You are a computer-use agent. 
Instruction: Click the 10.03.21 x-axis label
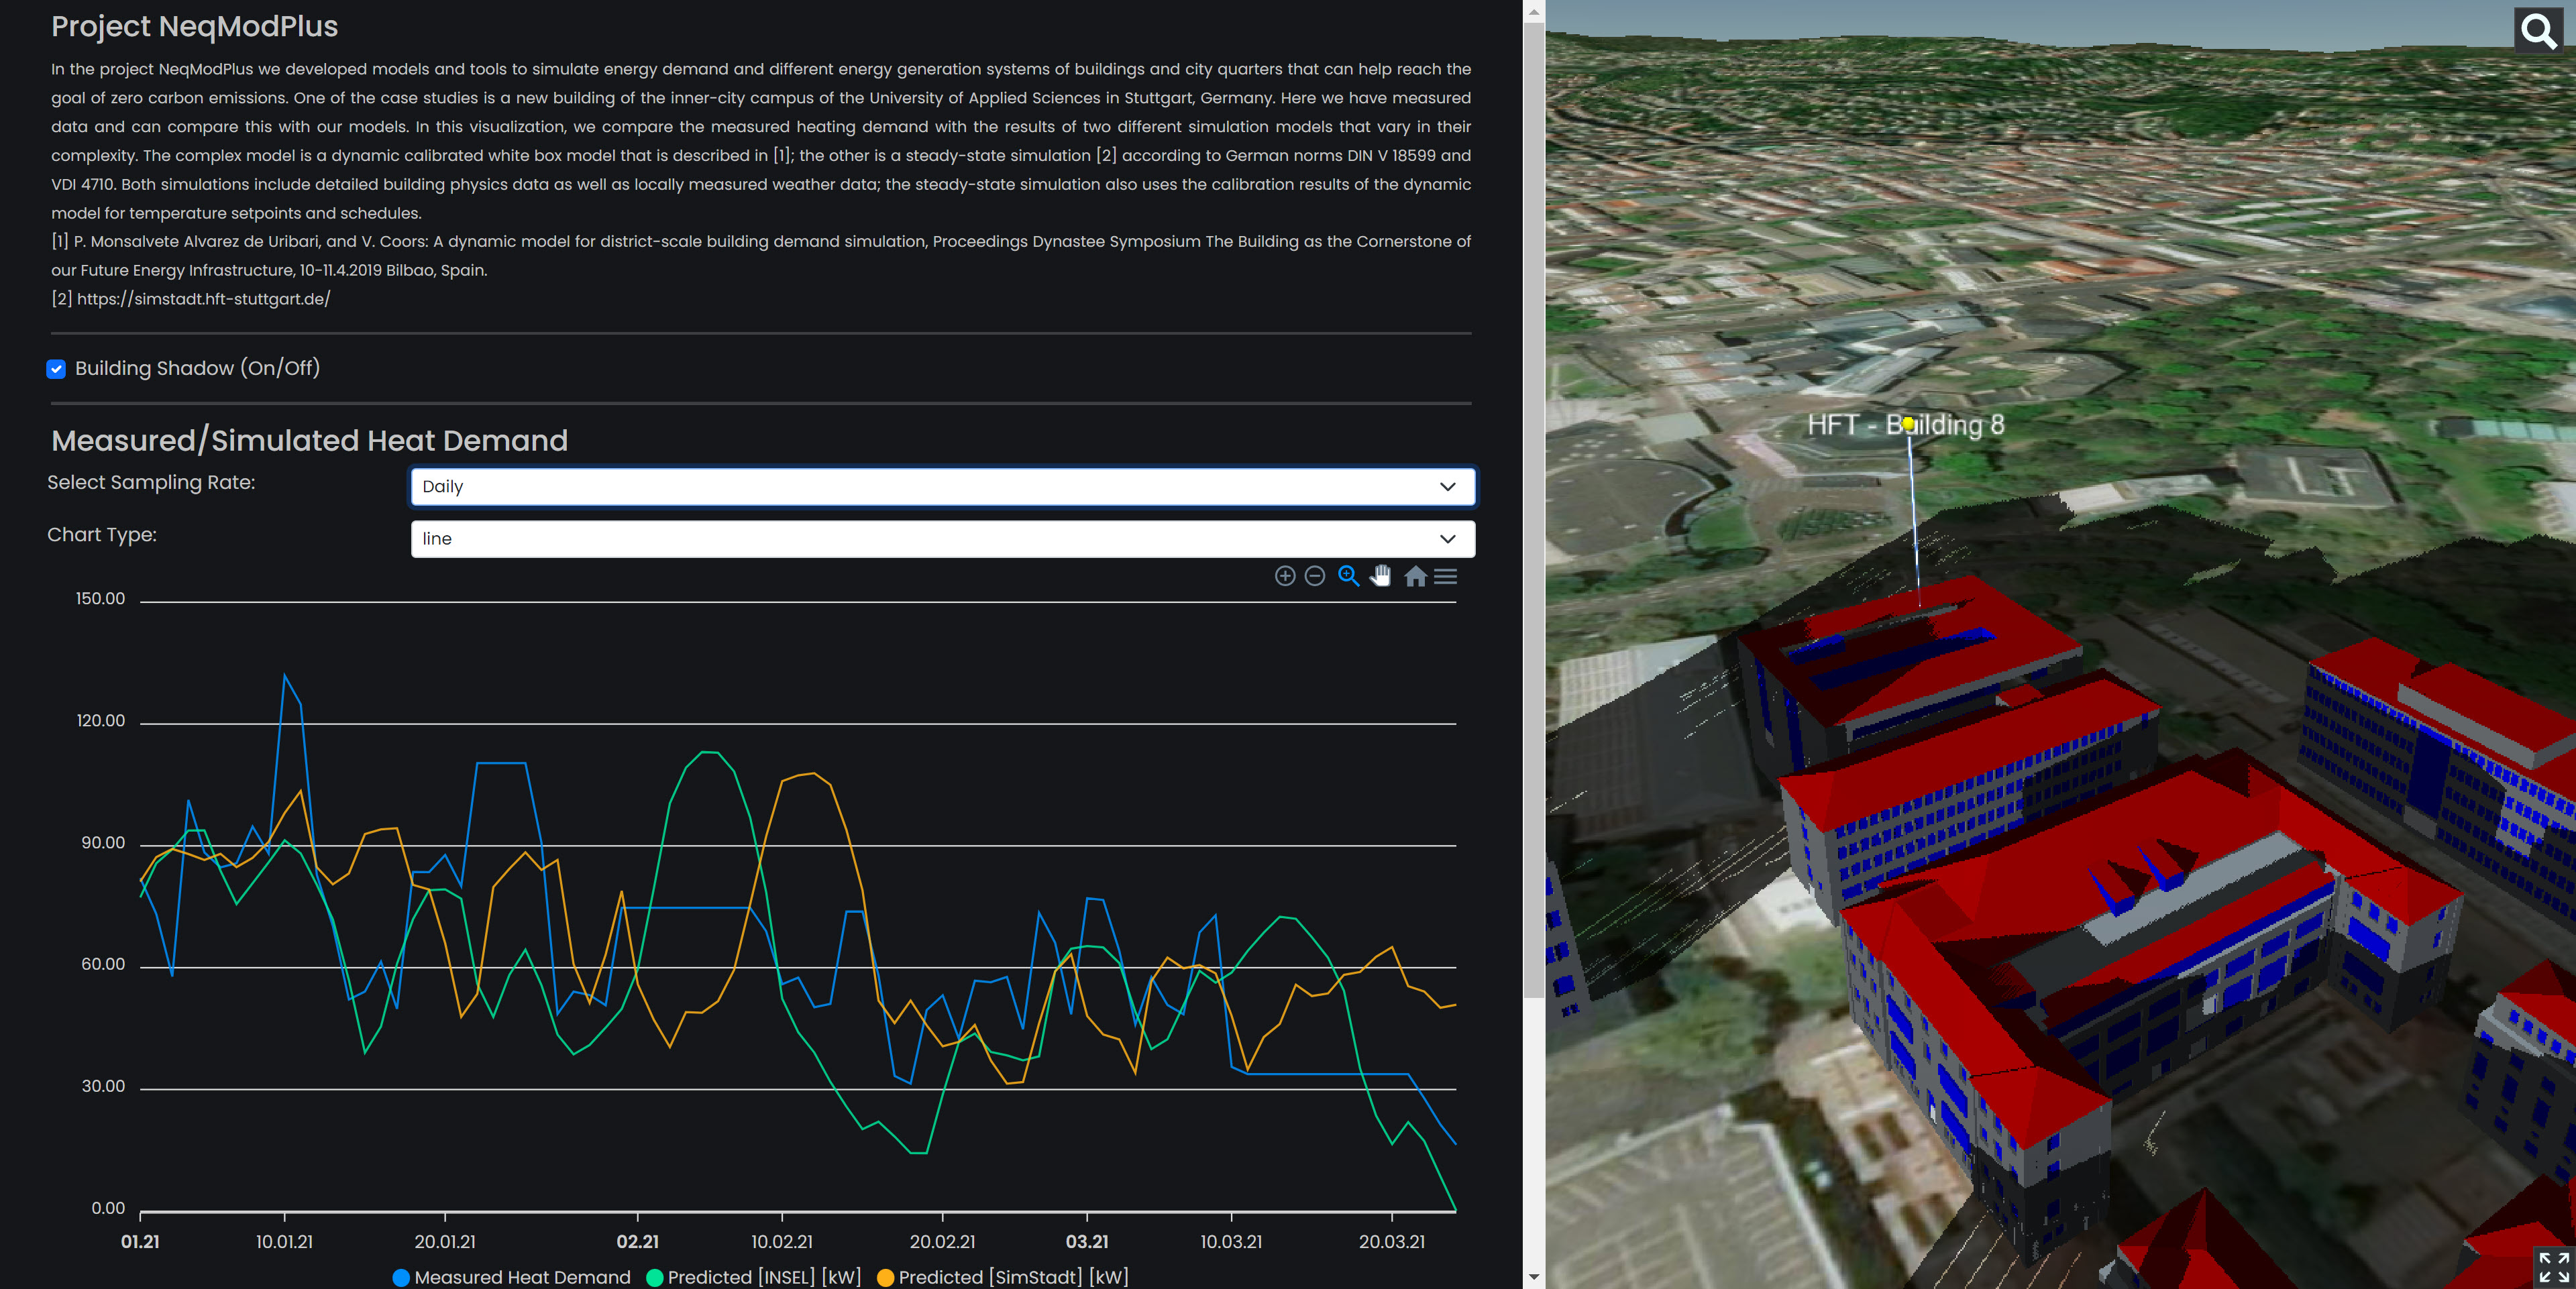[x=1231, y=1242]
